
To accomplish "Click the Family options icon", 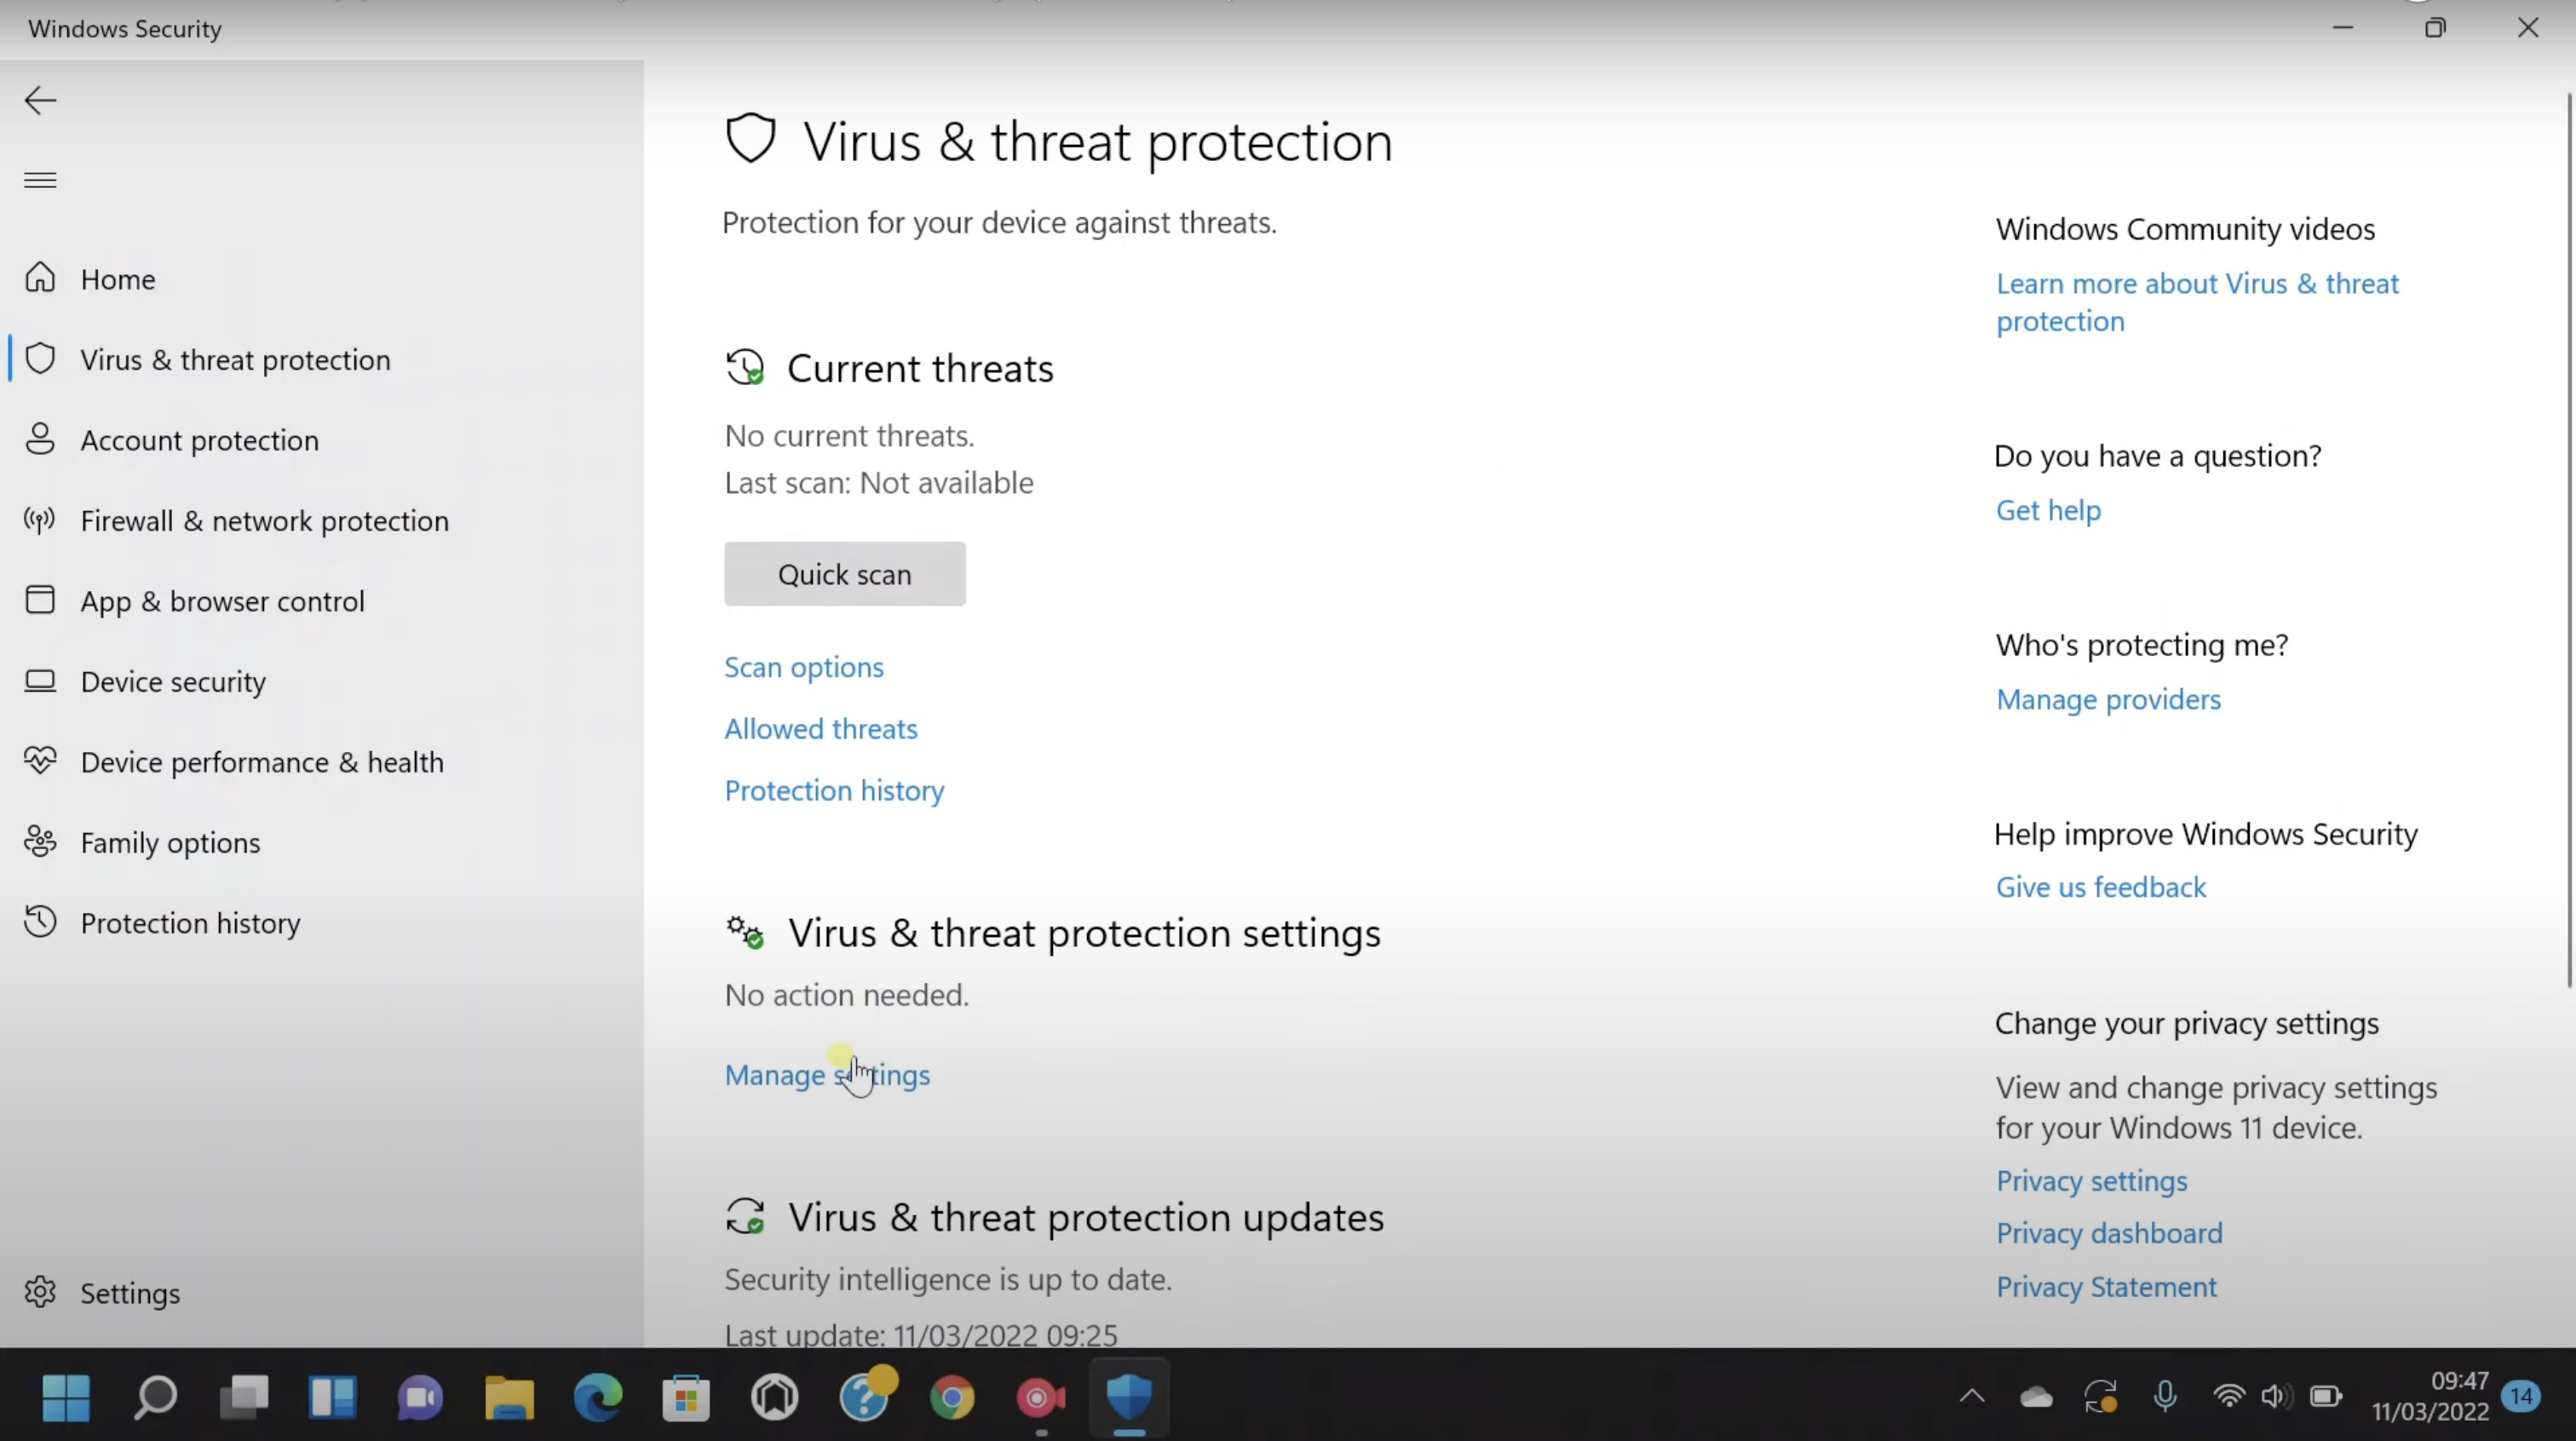I will pos(40,842).
